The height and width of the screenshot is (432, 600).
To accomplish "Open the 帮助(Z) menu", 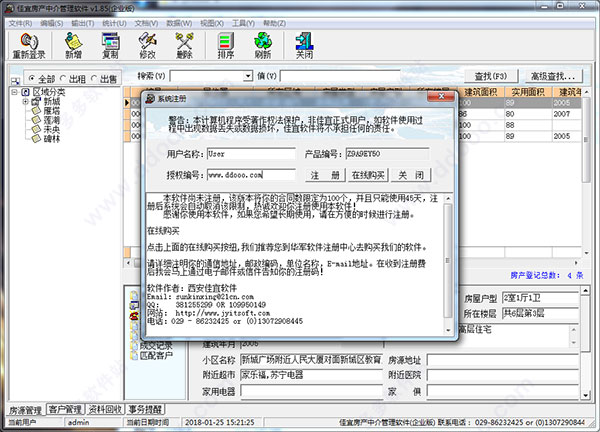I will coord(274,23).
